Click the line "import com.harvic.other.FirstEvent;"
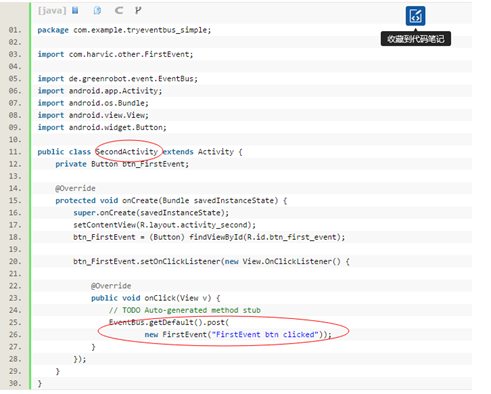Image resolution: width=491 pixels, height=394 pixels. point(115,54)
